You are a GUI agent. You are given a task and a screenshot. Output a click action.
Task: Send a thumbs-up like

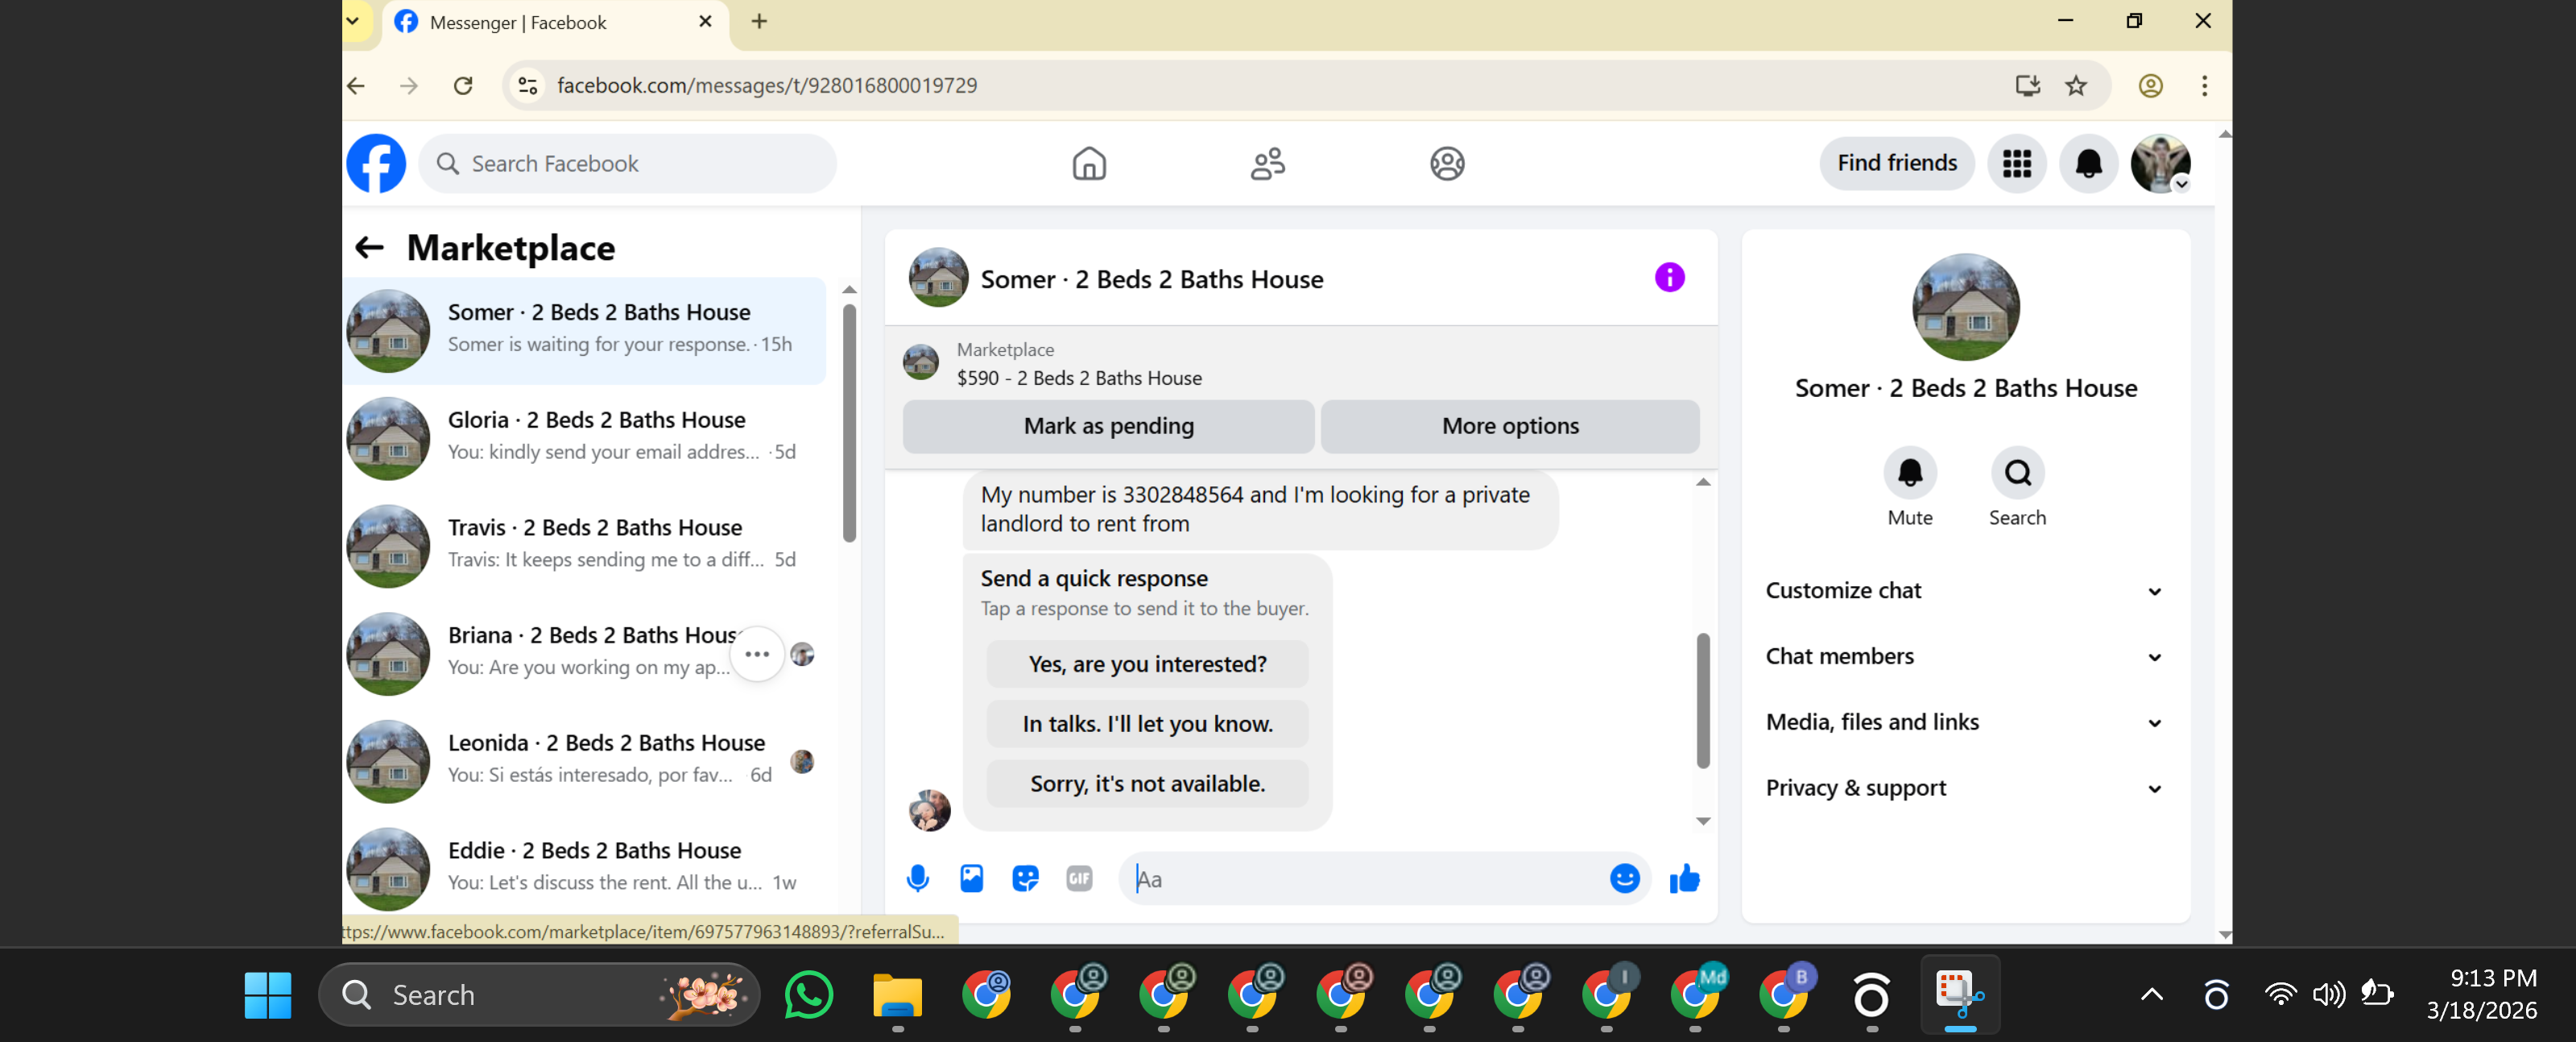1684,878
